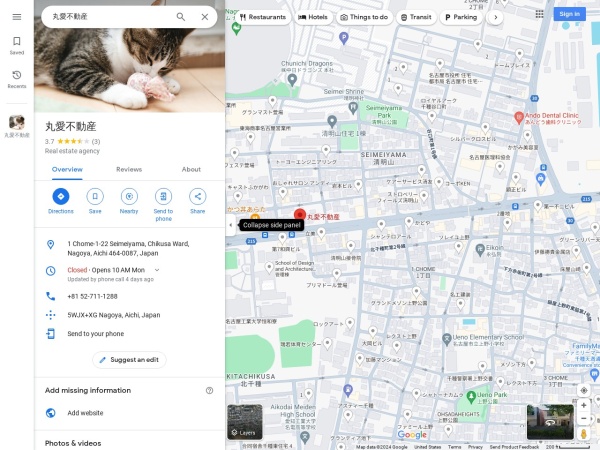Zoom out the map with minus
The image size is (600, 450).
pos(584,418)
